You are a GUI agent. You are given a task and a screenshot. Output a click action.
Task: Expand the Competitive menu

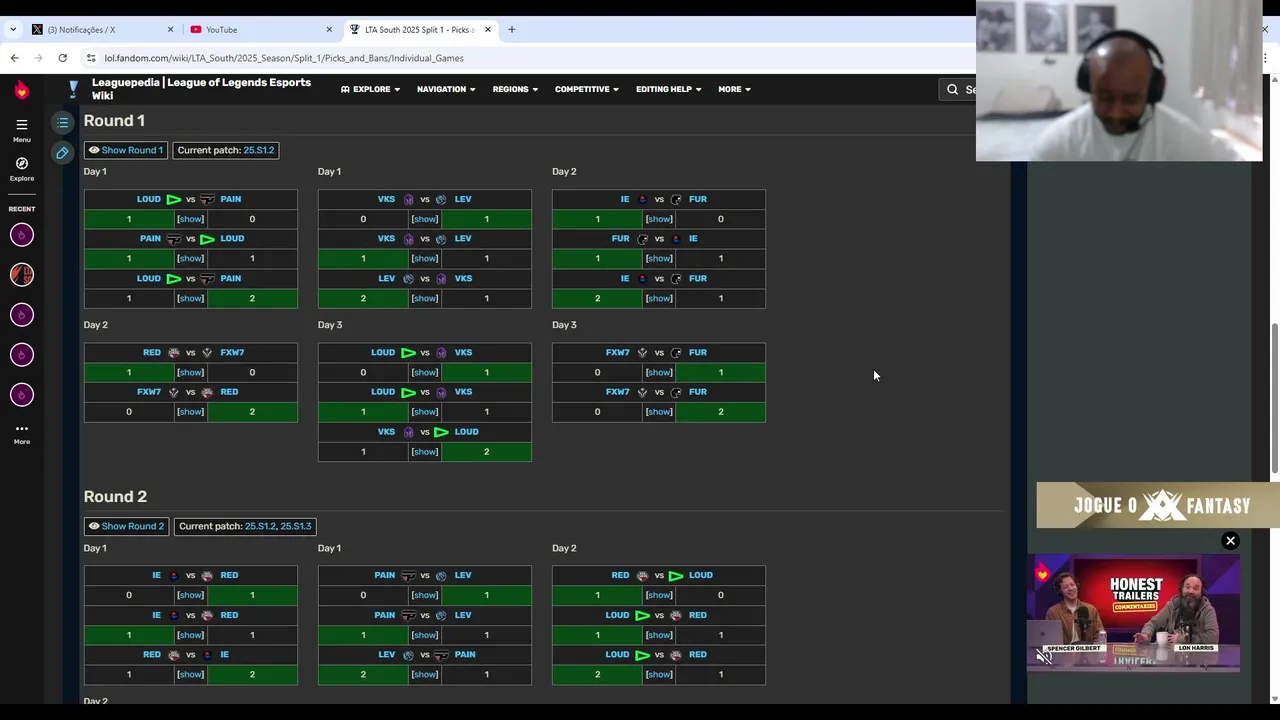(586, 89)
